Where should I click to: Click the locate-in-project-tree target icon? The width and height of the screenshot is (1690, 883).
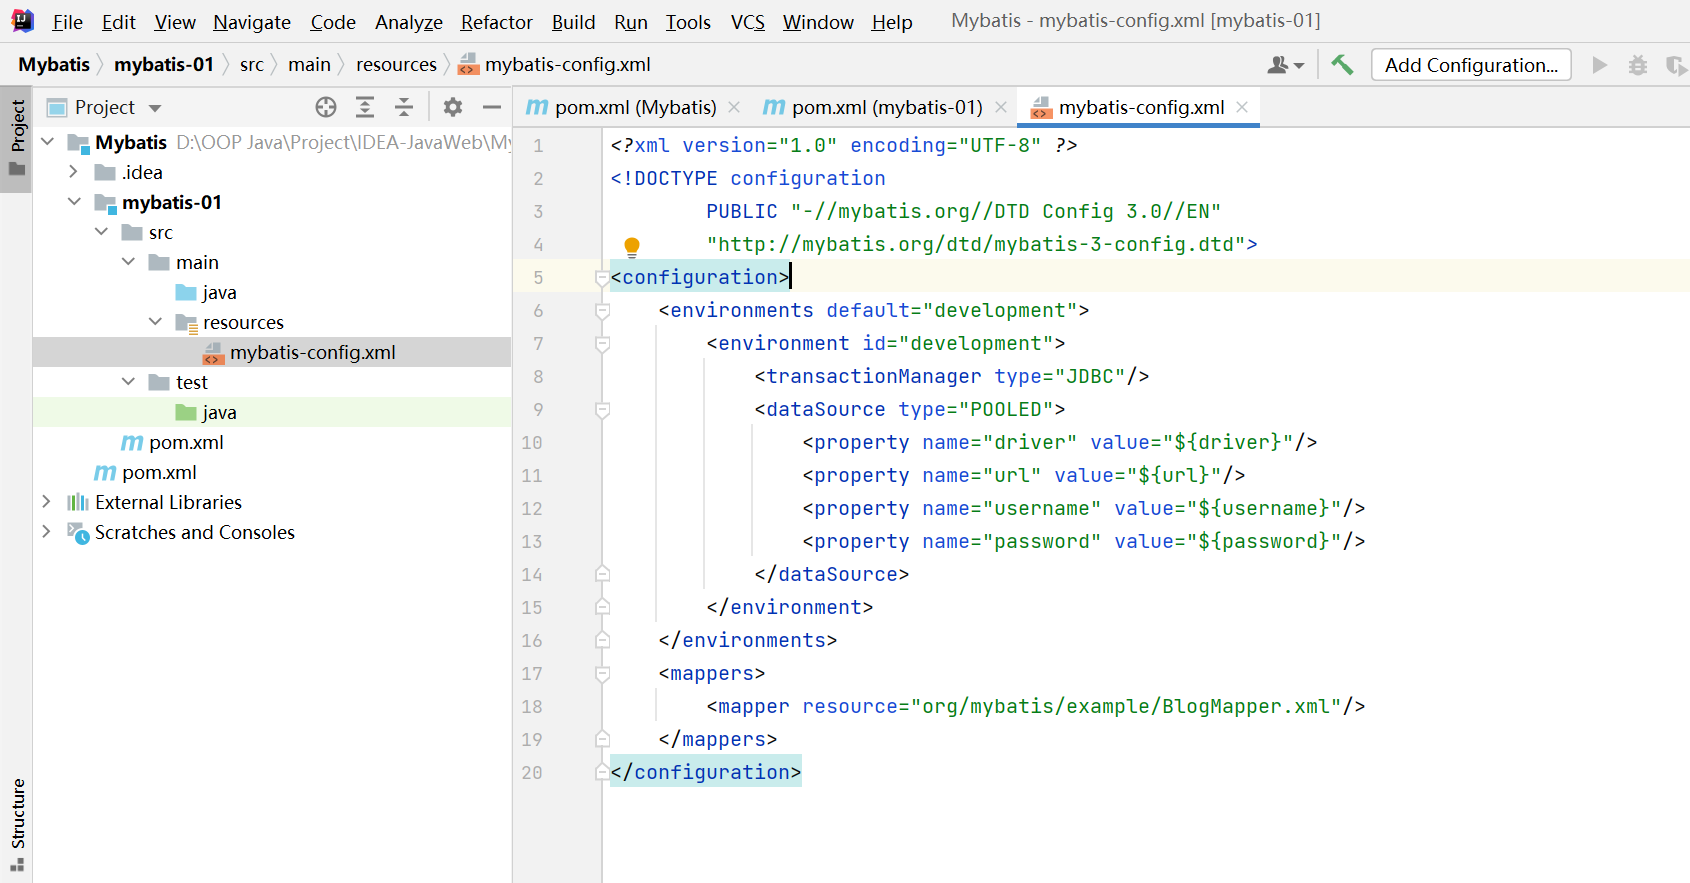coord(326,107)
